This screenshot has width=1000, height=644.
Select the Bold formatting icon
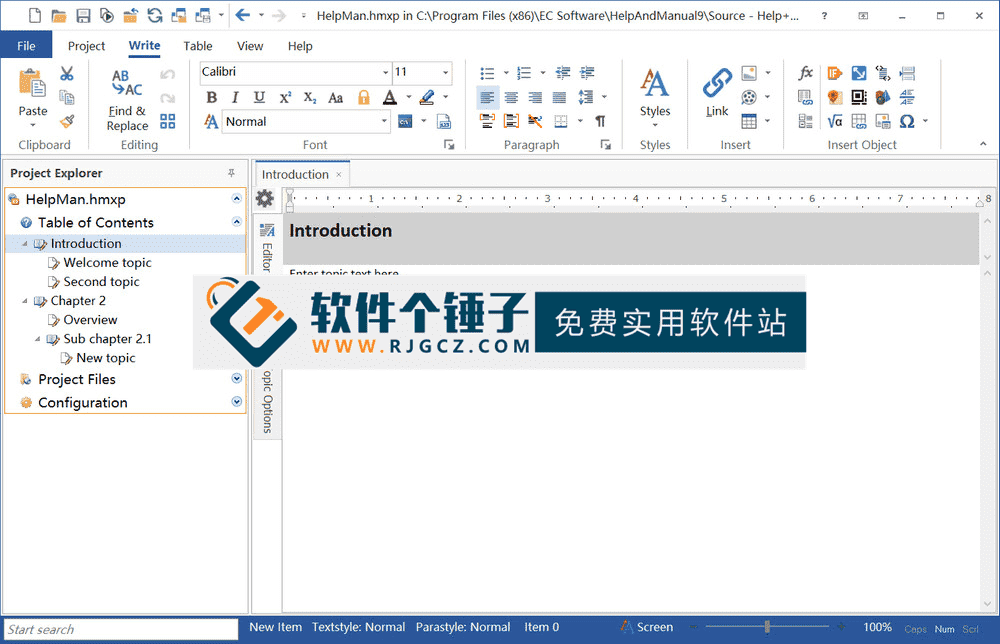(x=211, y=97)
